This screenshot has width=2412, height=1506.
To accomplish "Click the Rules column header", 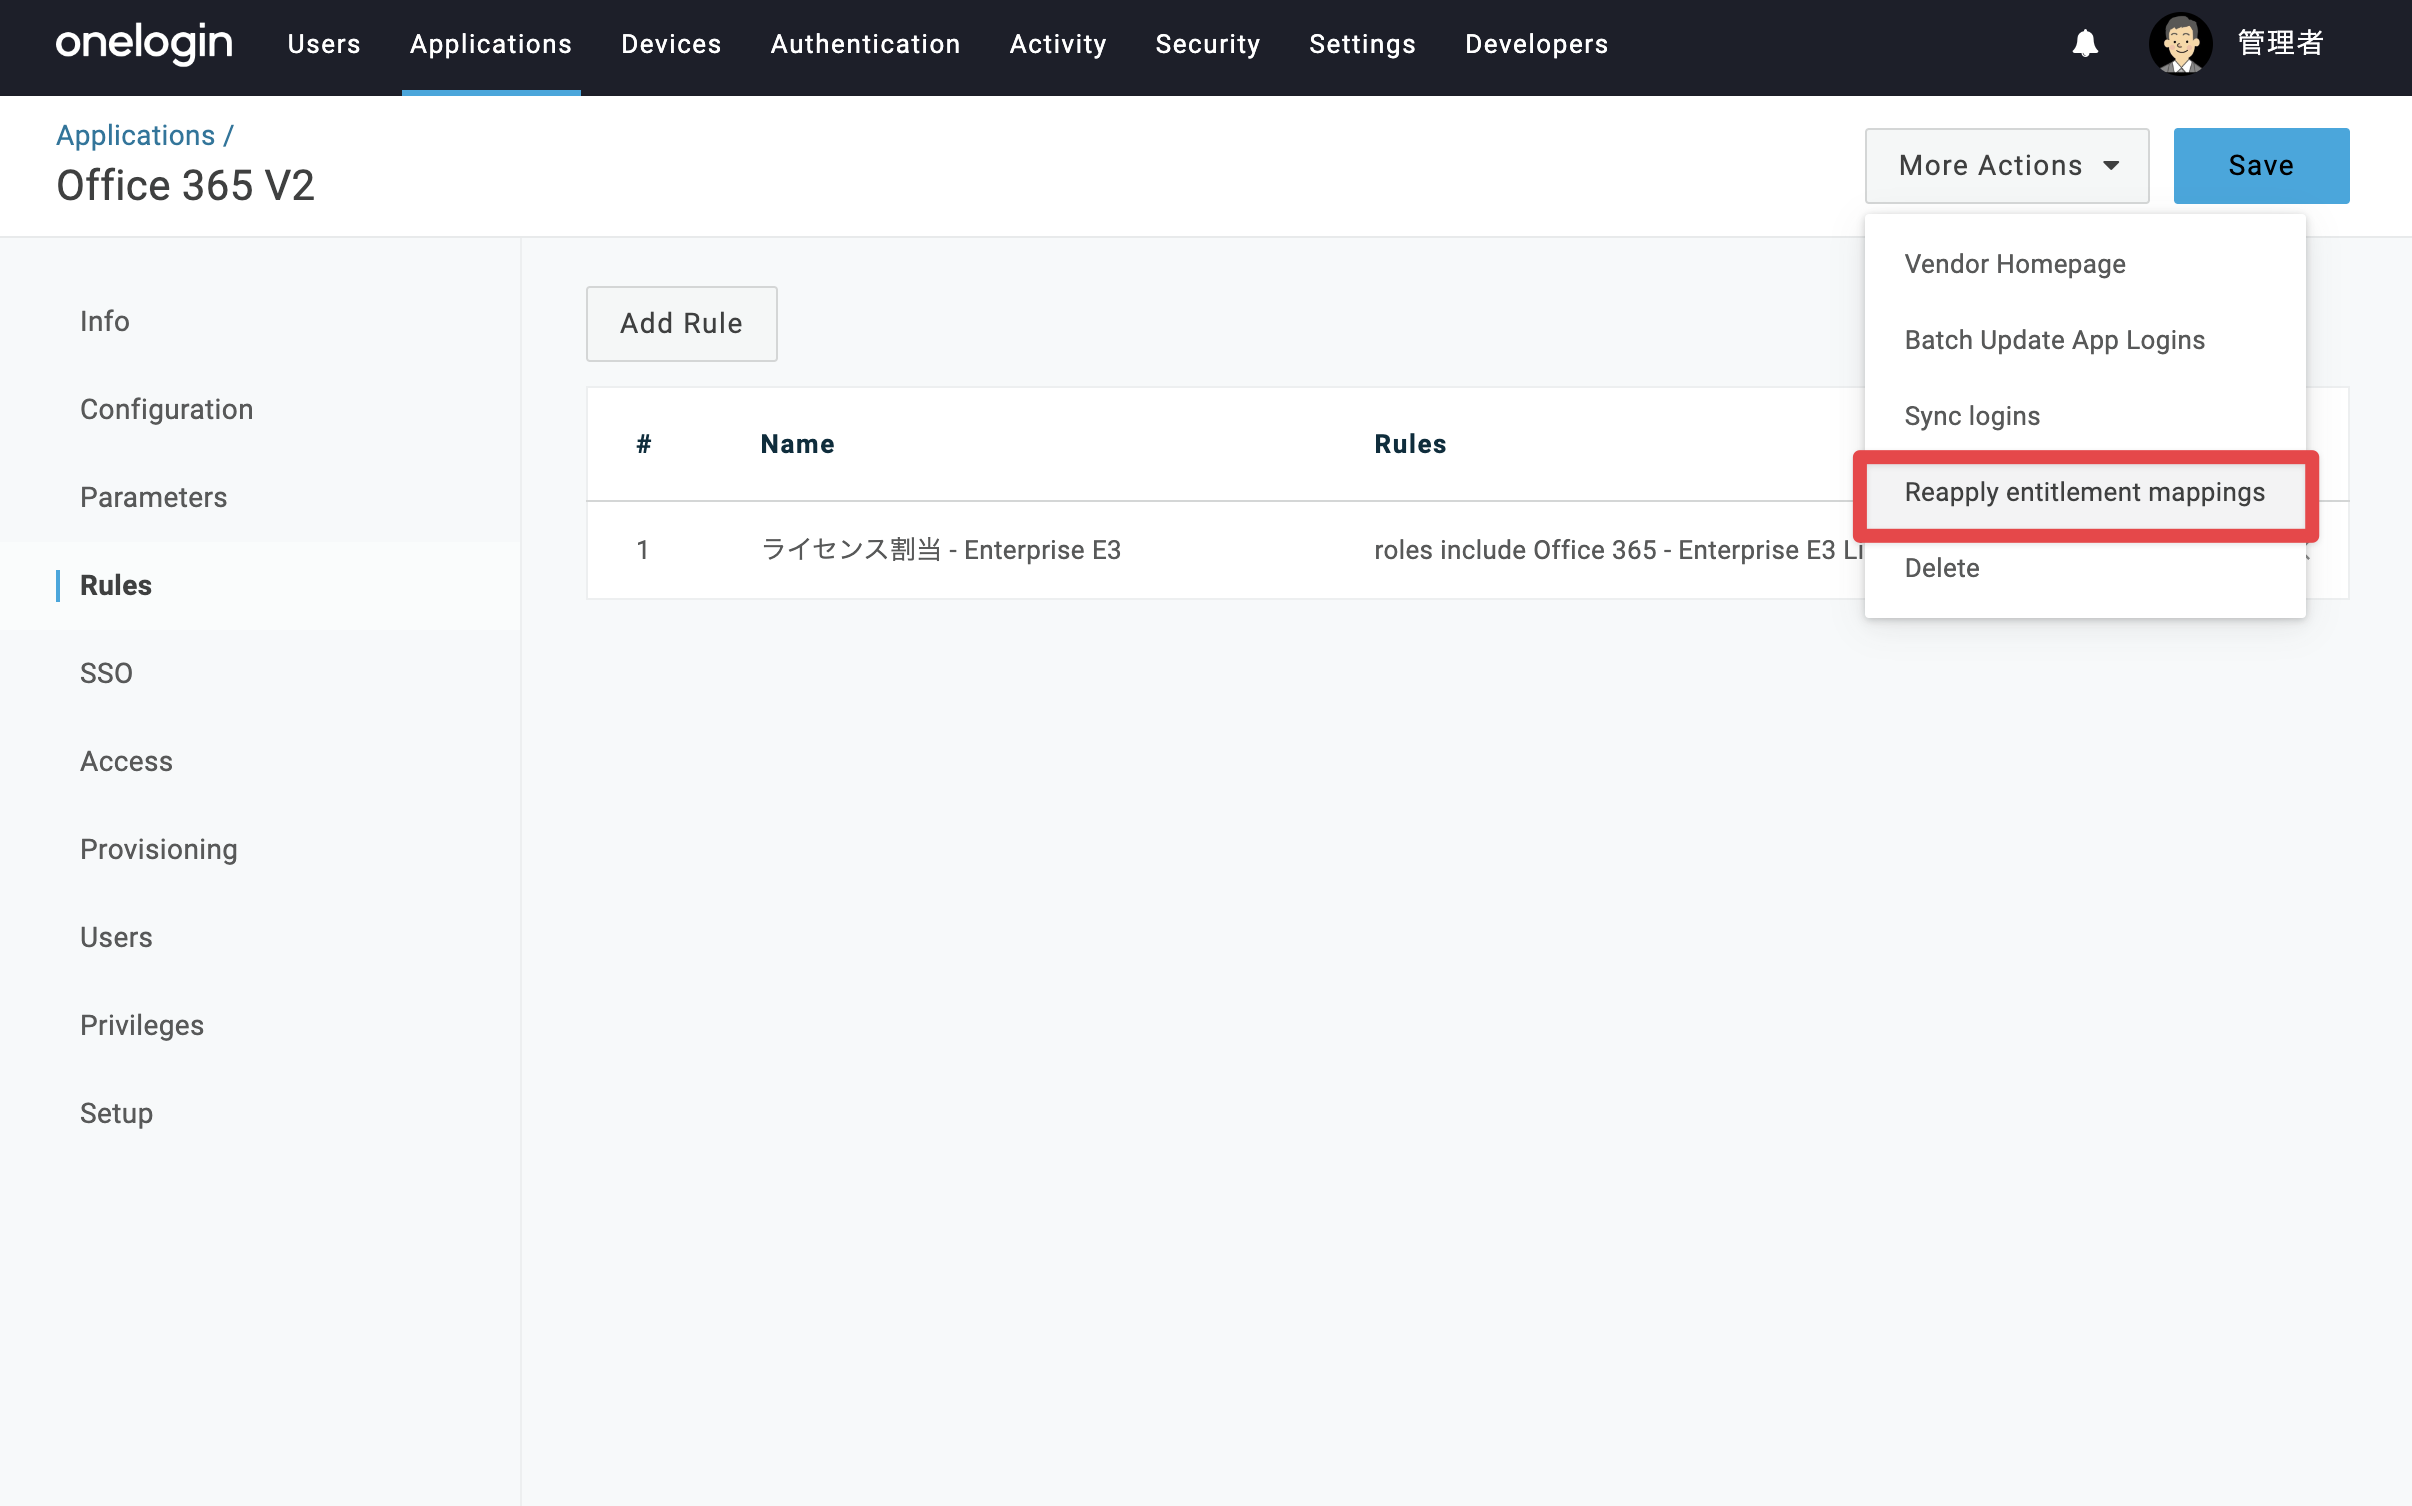I will pos(1410,444).
